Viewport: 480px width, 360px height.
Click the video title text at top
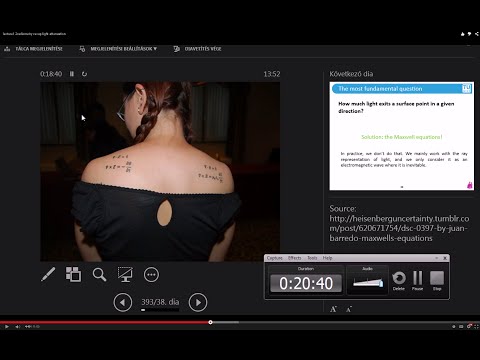click(x=34, y=34)
